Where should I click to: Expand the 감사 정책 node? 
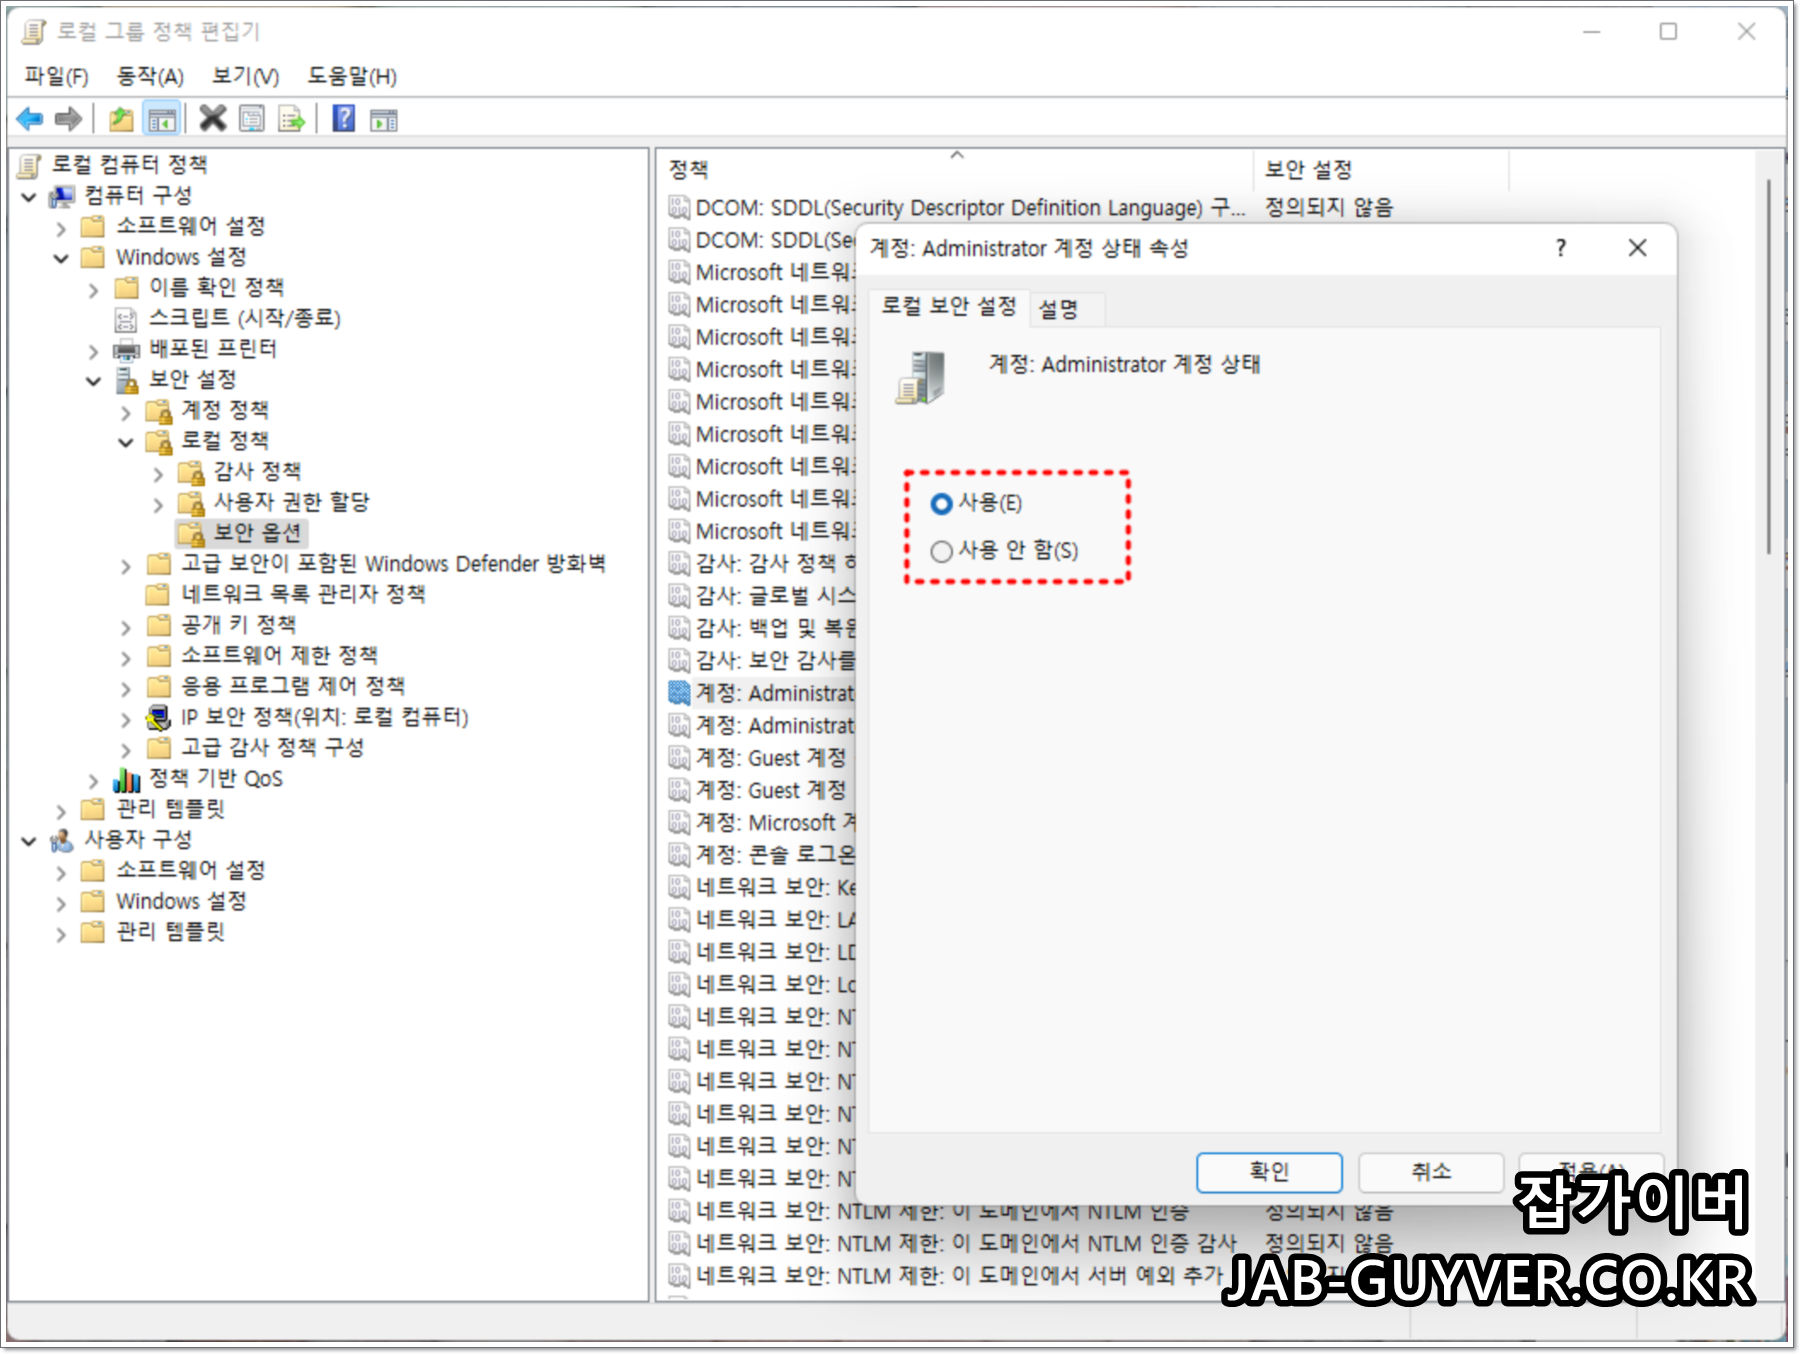tap(157, 474)
